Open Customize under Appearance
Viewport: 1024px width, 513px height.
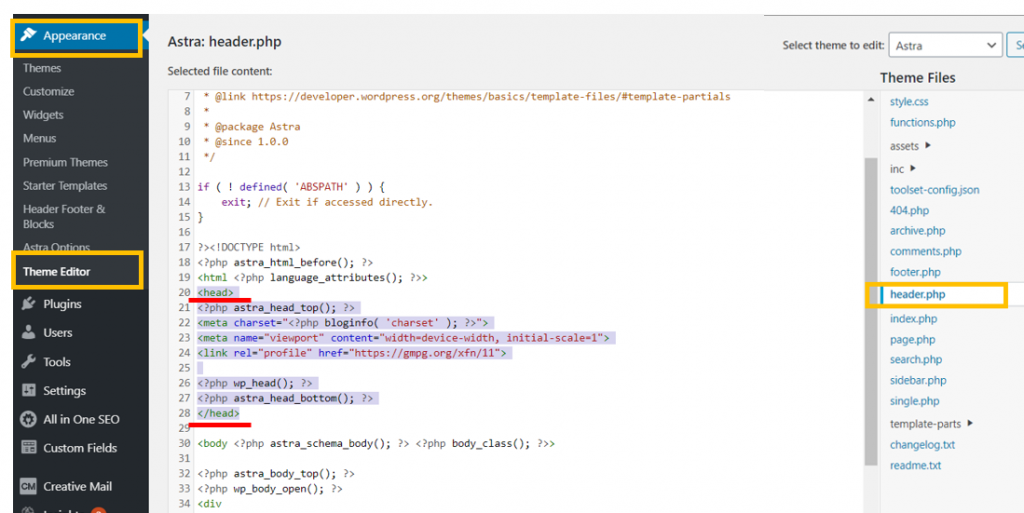coord(48,92)
